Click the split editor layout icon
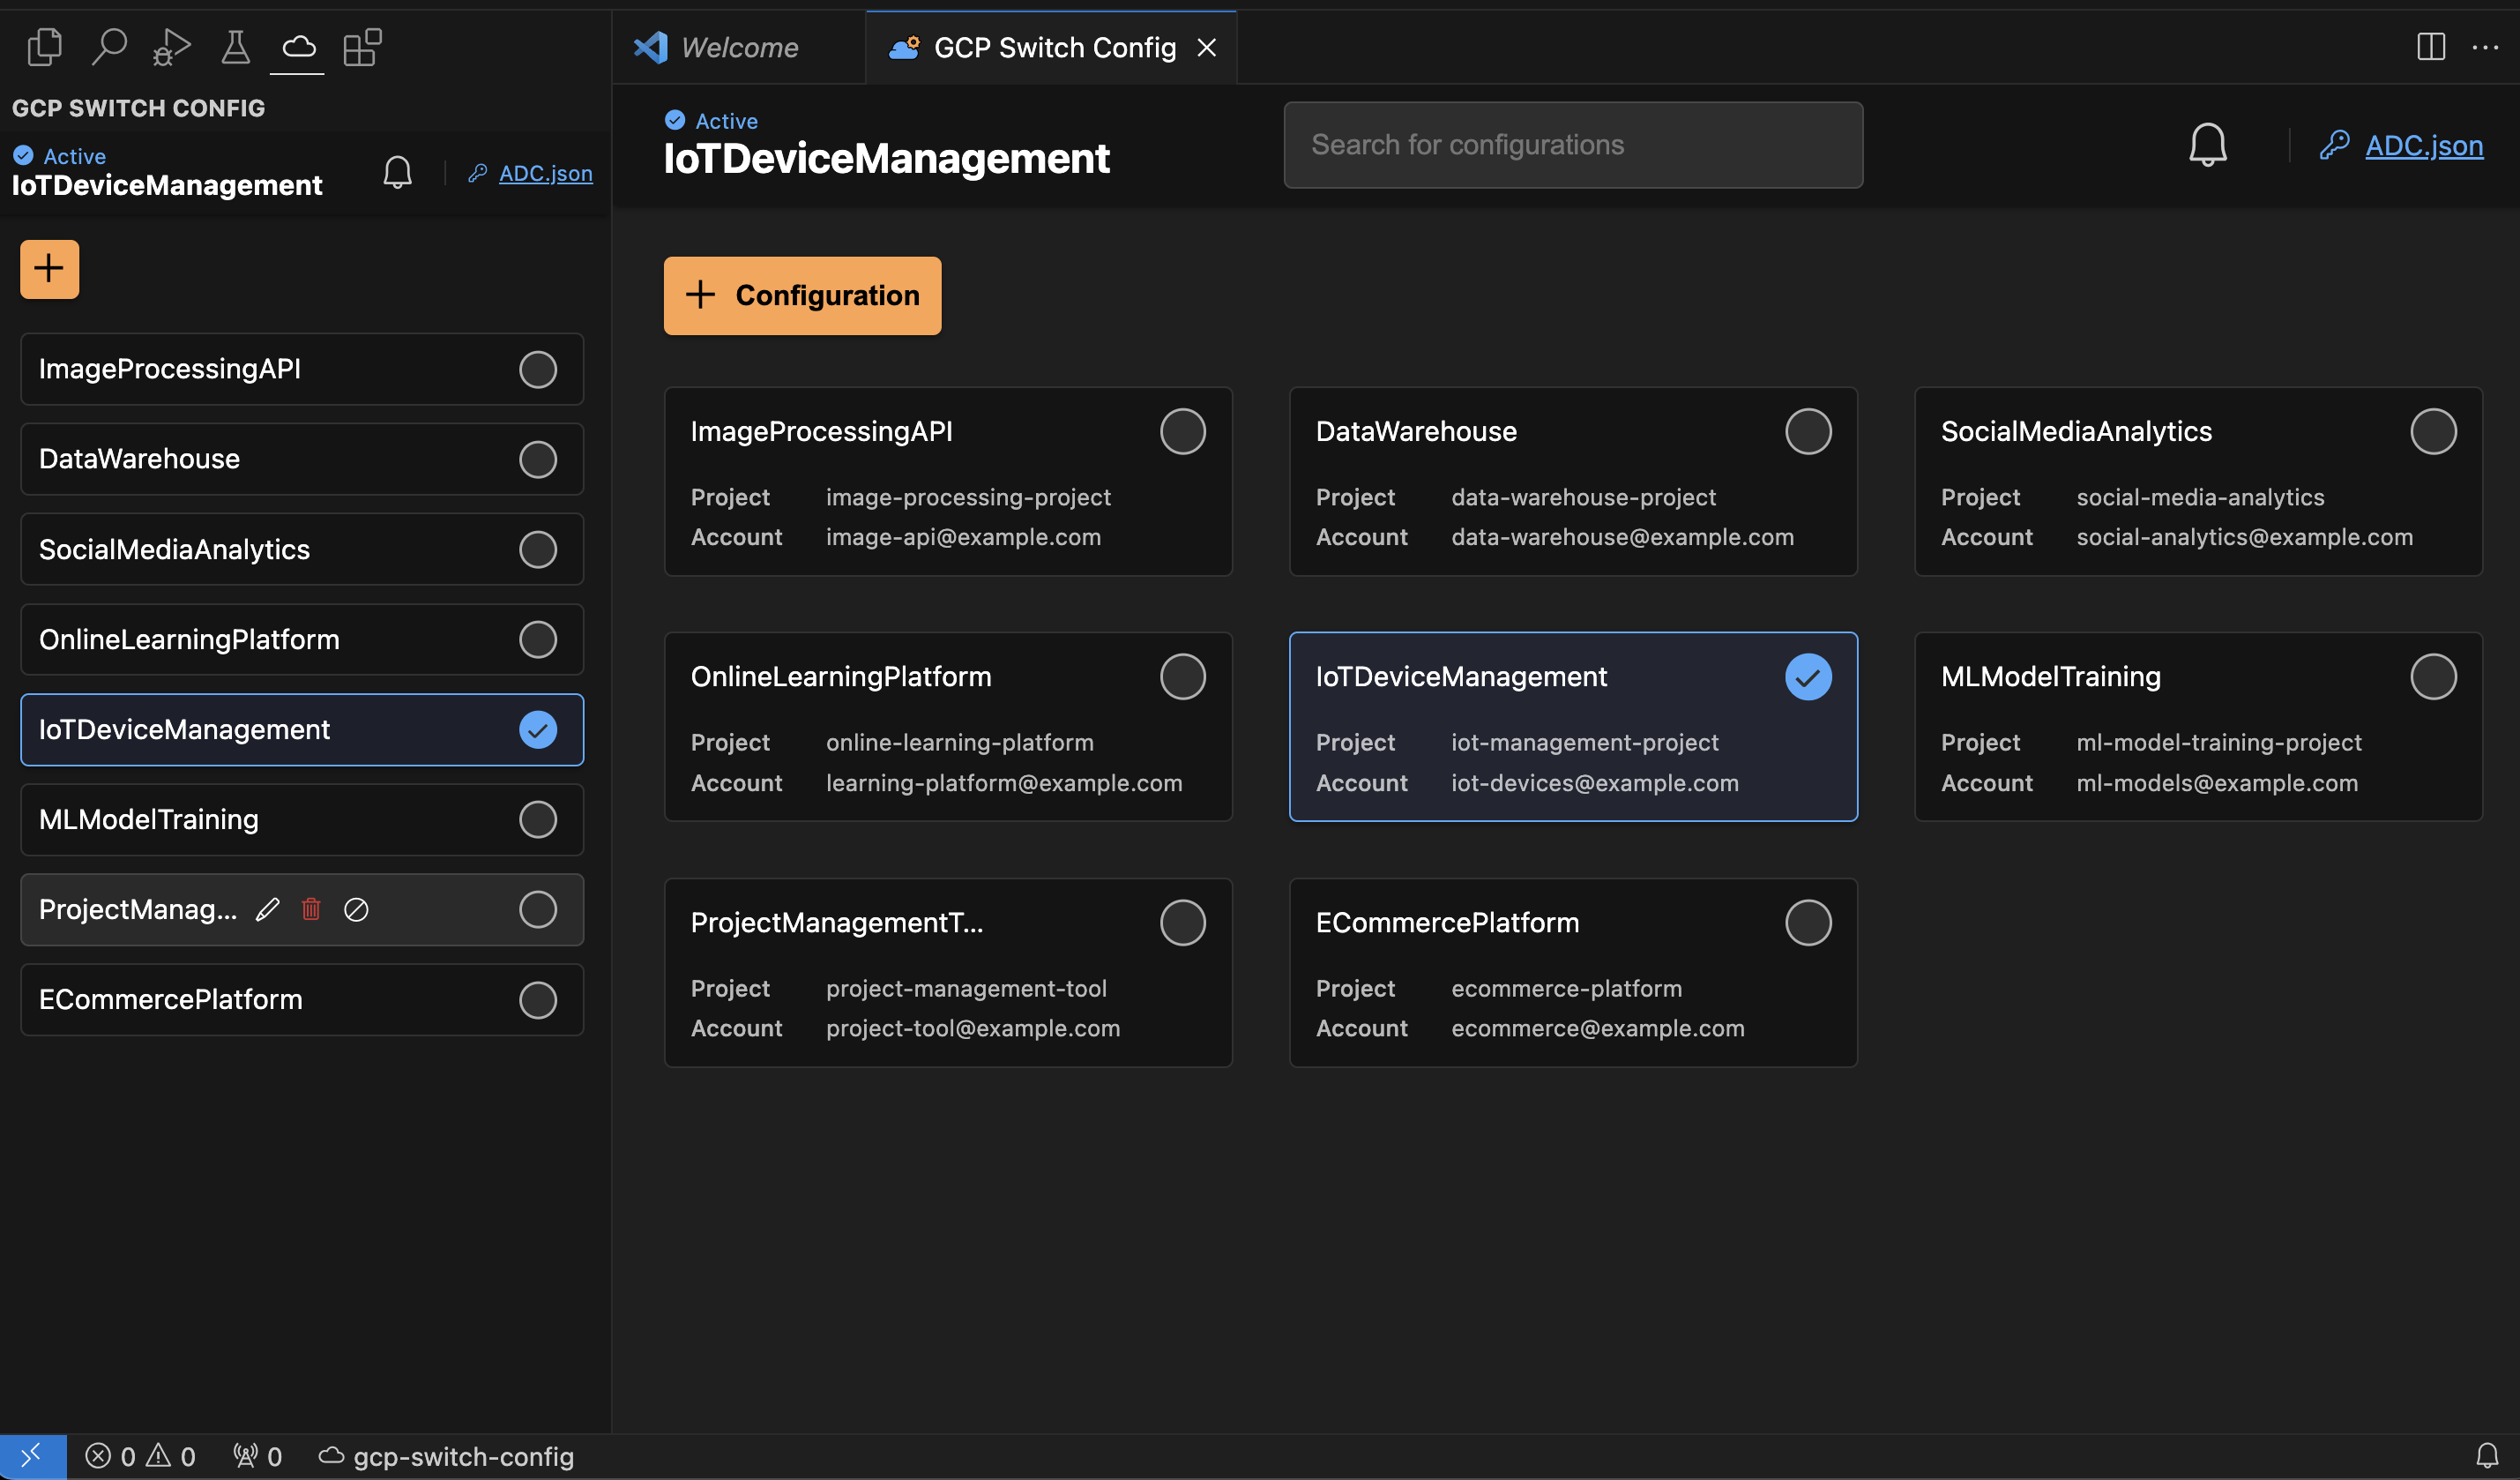The height and width of the screenshot is (1480, 2520). [2431, 47]
